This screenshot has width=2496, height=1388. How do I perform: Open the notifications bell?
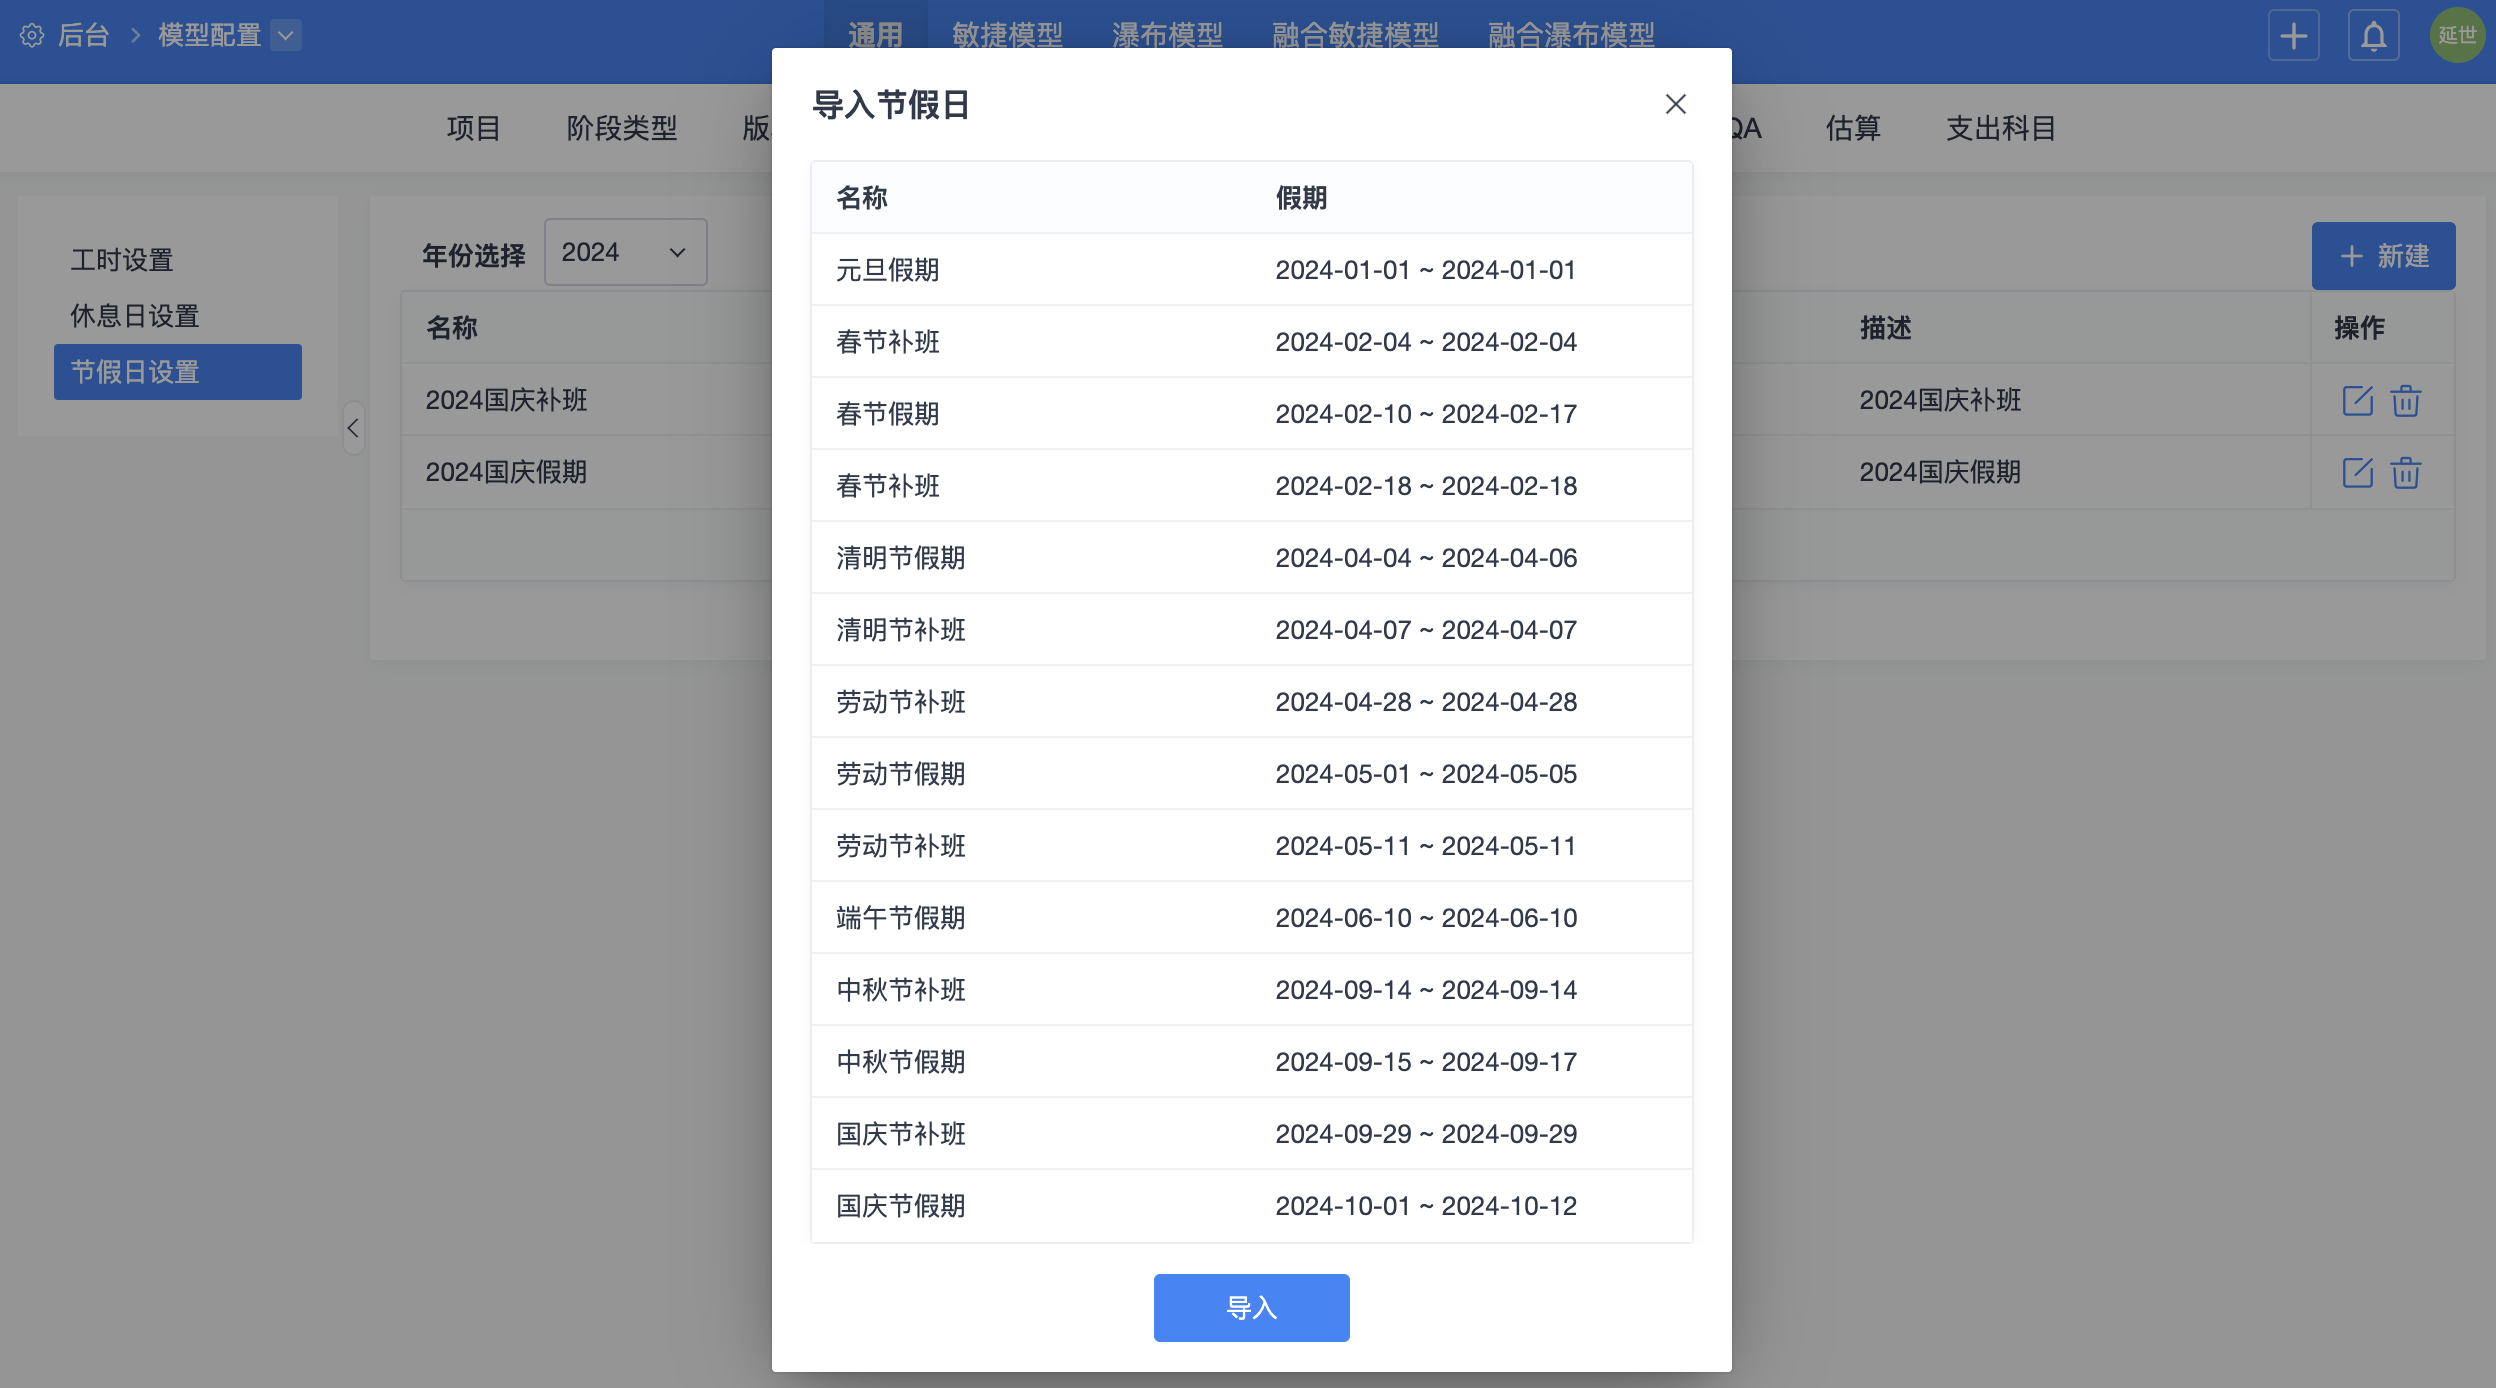pyautogui.click(x=2373, y=36)
